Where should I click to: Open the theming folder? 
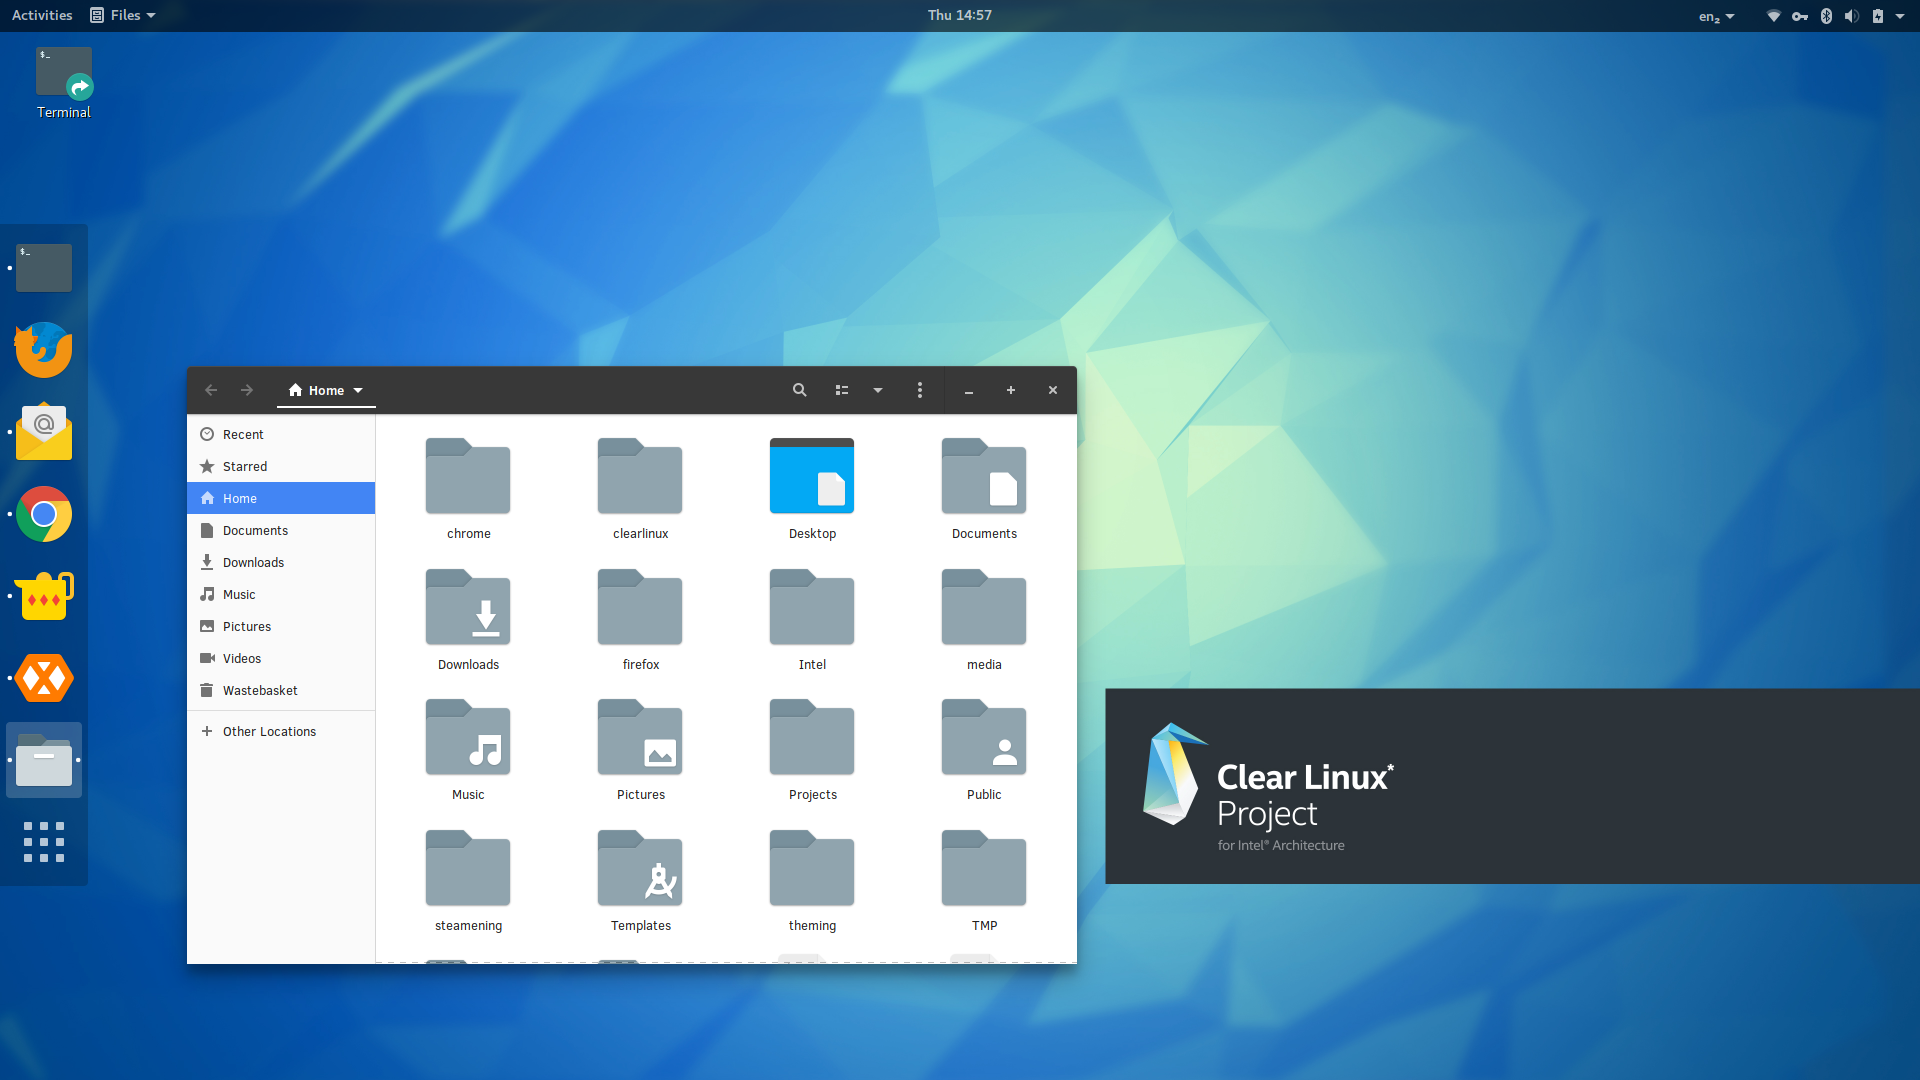click(x=812, y=868)
